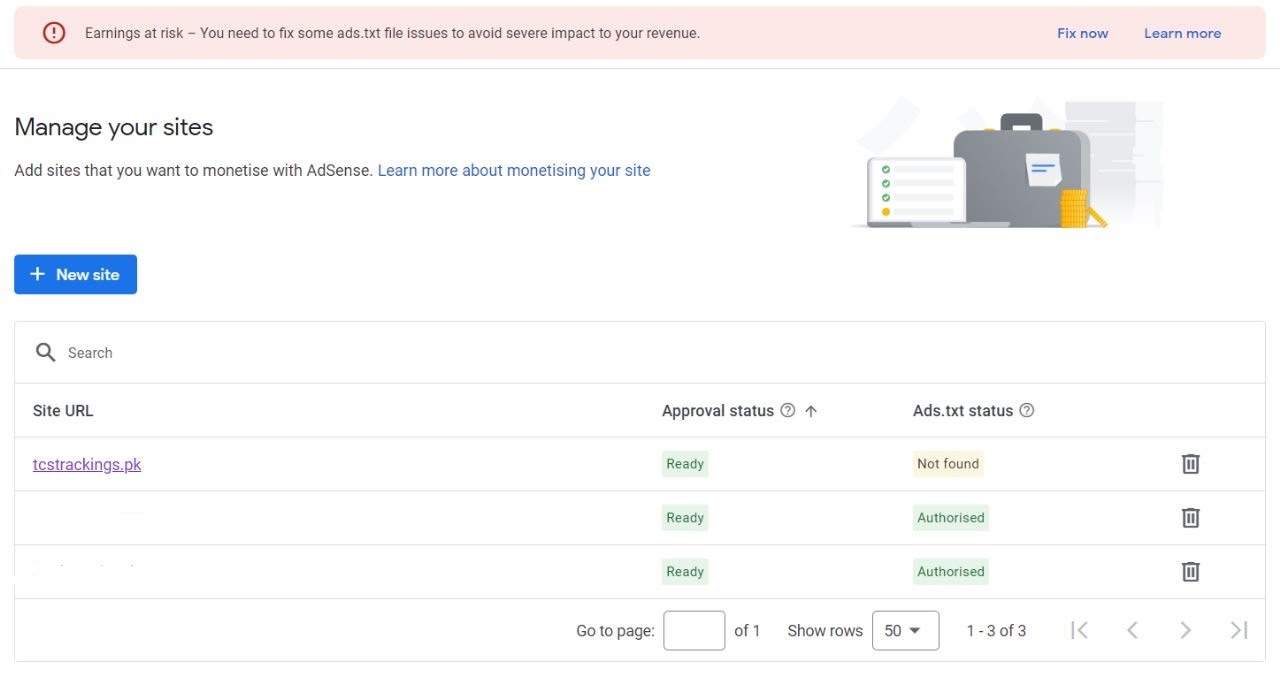The height and width of the screenshot is (676, 1280).
Task: Click the Go to page input box
Action: tap(694, 631)
